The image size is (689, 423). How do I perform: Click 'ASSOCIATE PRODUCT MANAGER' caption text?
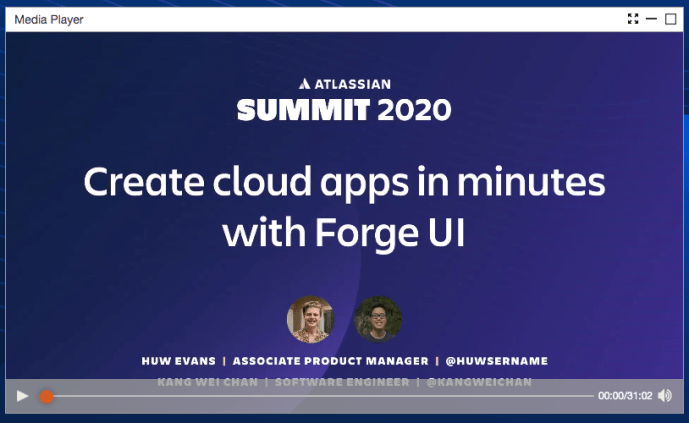coord(333,361)
